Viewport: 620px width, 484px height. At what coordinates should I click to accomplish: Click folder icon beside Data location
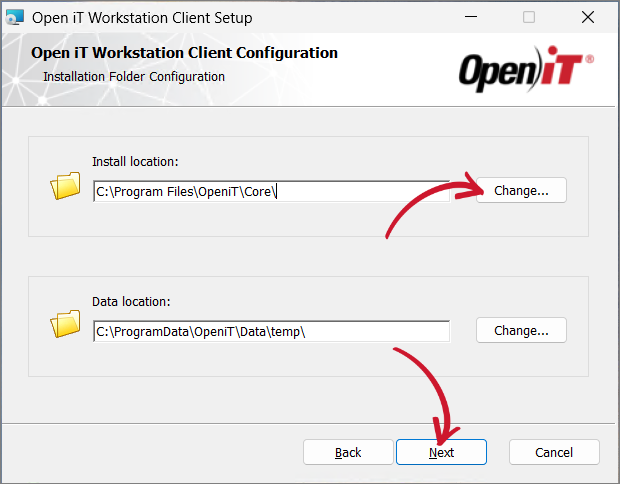click(x=65, y=324)
